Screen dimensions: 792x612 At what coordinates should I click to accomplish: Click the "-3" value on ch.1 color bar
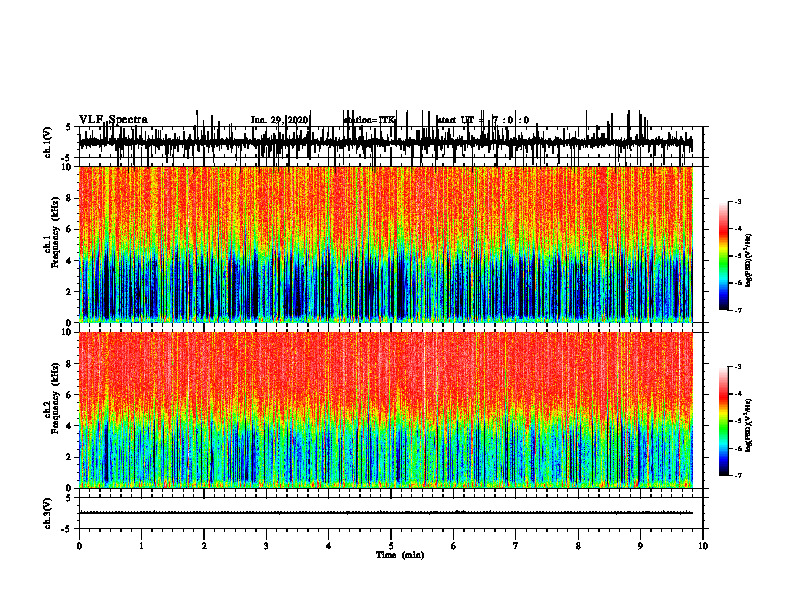(737, 201)
